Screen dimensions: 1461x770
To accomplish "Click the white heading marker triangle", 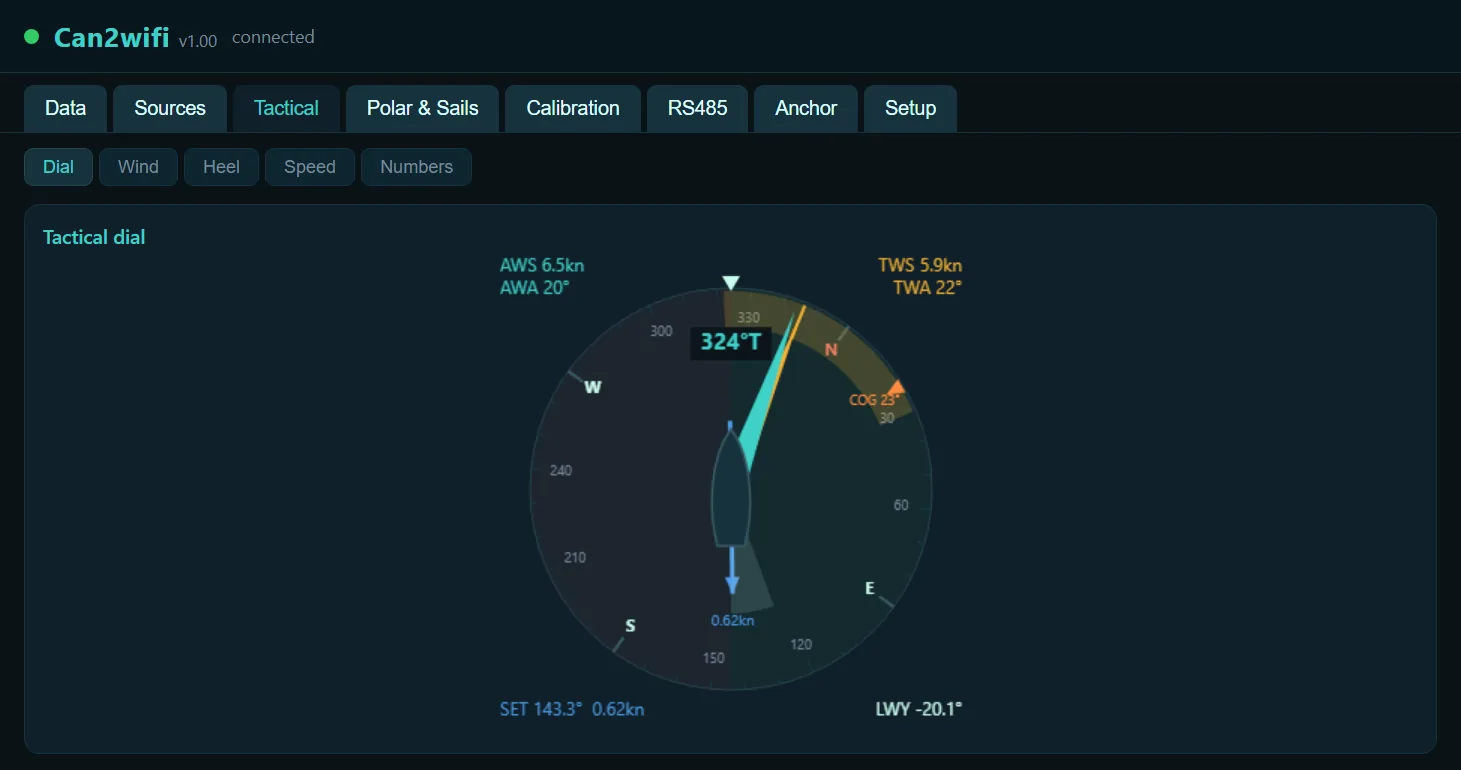I will [731, 283].
